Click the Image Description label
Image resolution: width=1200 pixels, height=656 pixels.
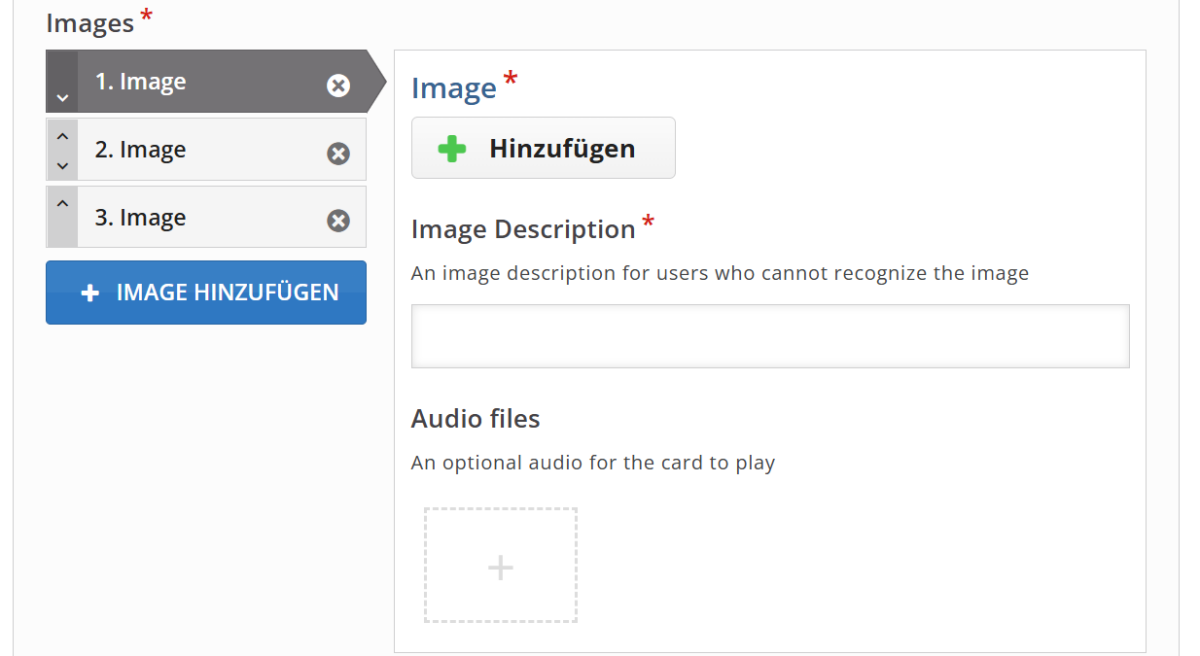coord(523,229)
